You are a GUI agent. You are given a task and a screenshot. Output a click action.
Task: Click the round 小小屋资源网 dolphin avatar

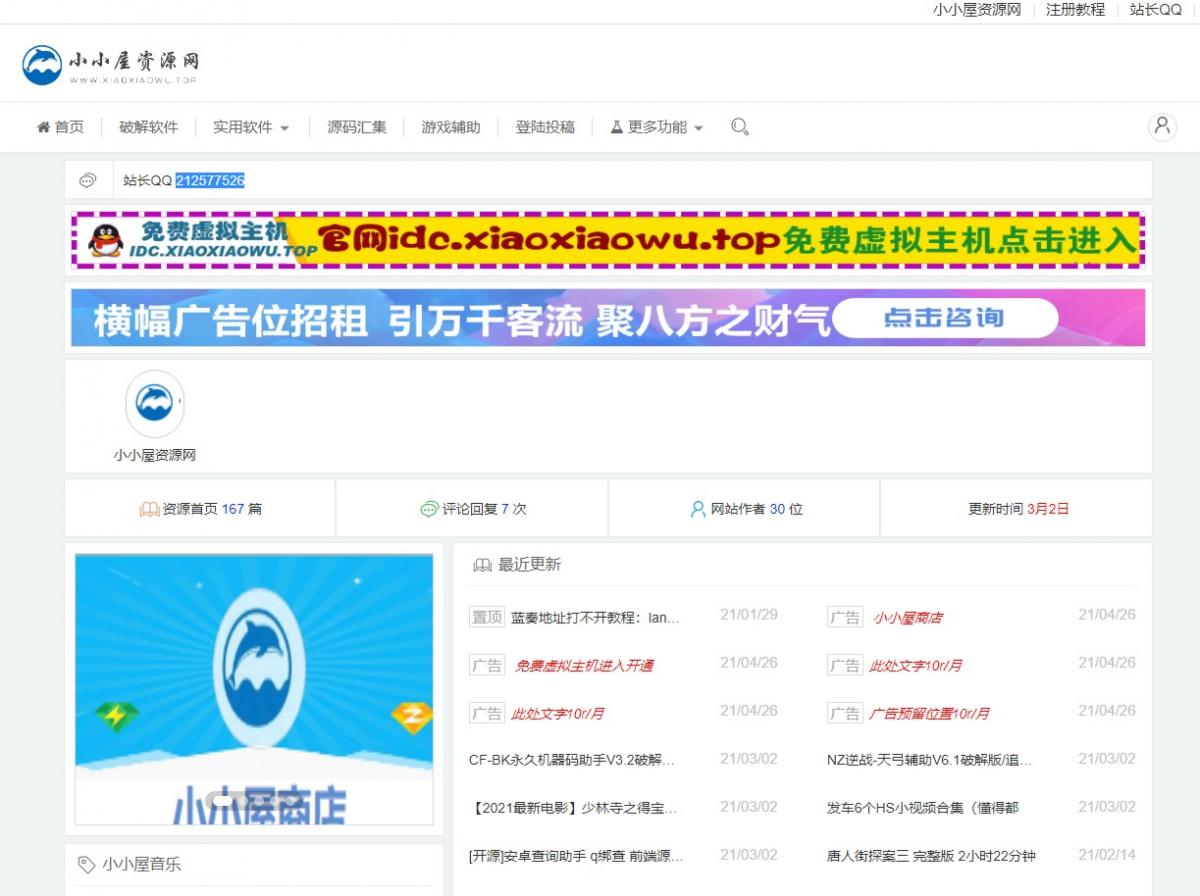155,404
